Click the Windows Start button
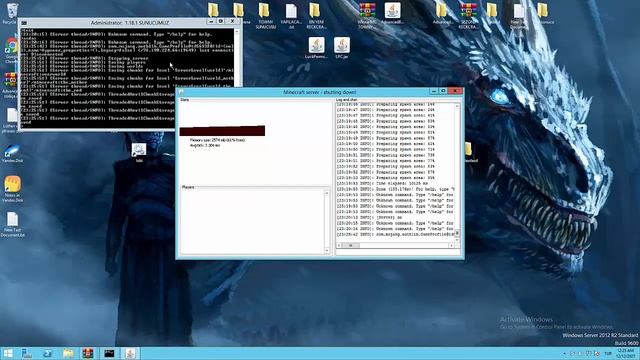 [8, 353]
